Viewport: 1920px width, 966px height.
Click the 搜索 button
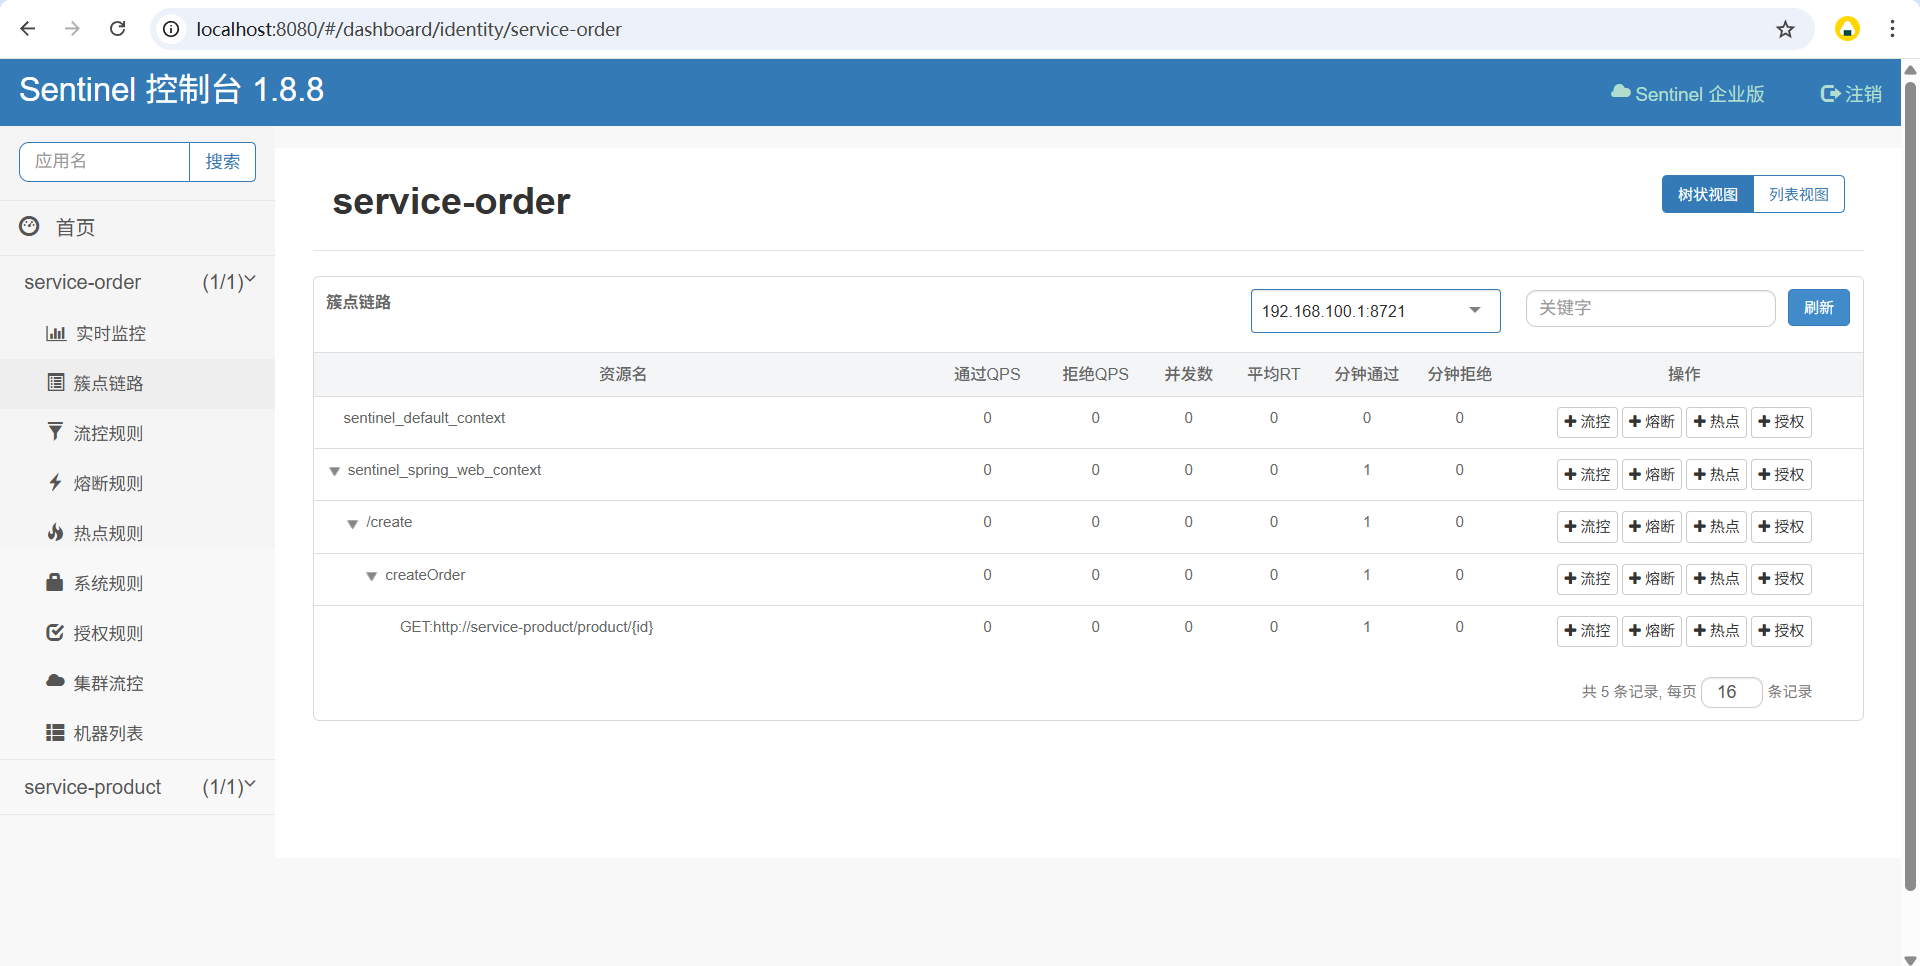point(222,161)
